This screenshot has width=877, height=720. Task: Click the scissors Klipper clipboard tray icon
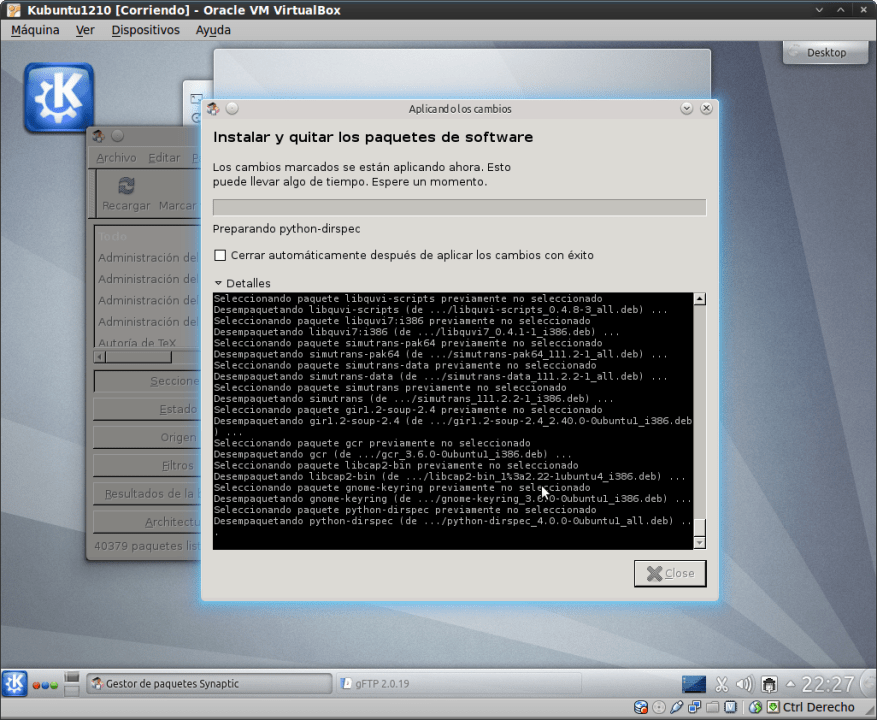coord(720,684)
